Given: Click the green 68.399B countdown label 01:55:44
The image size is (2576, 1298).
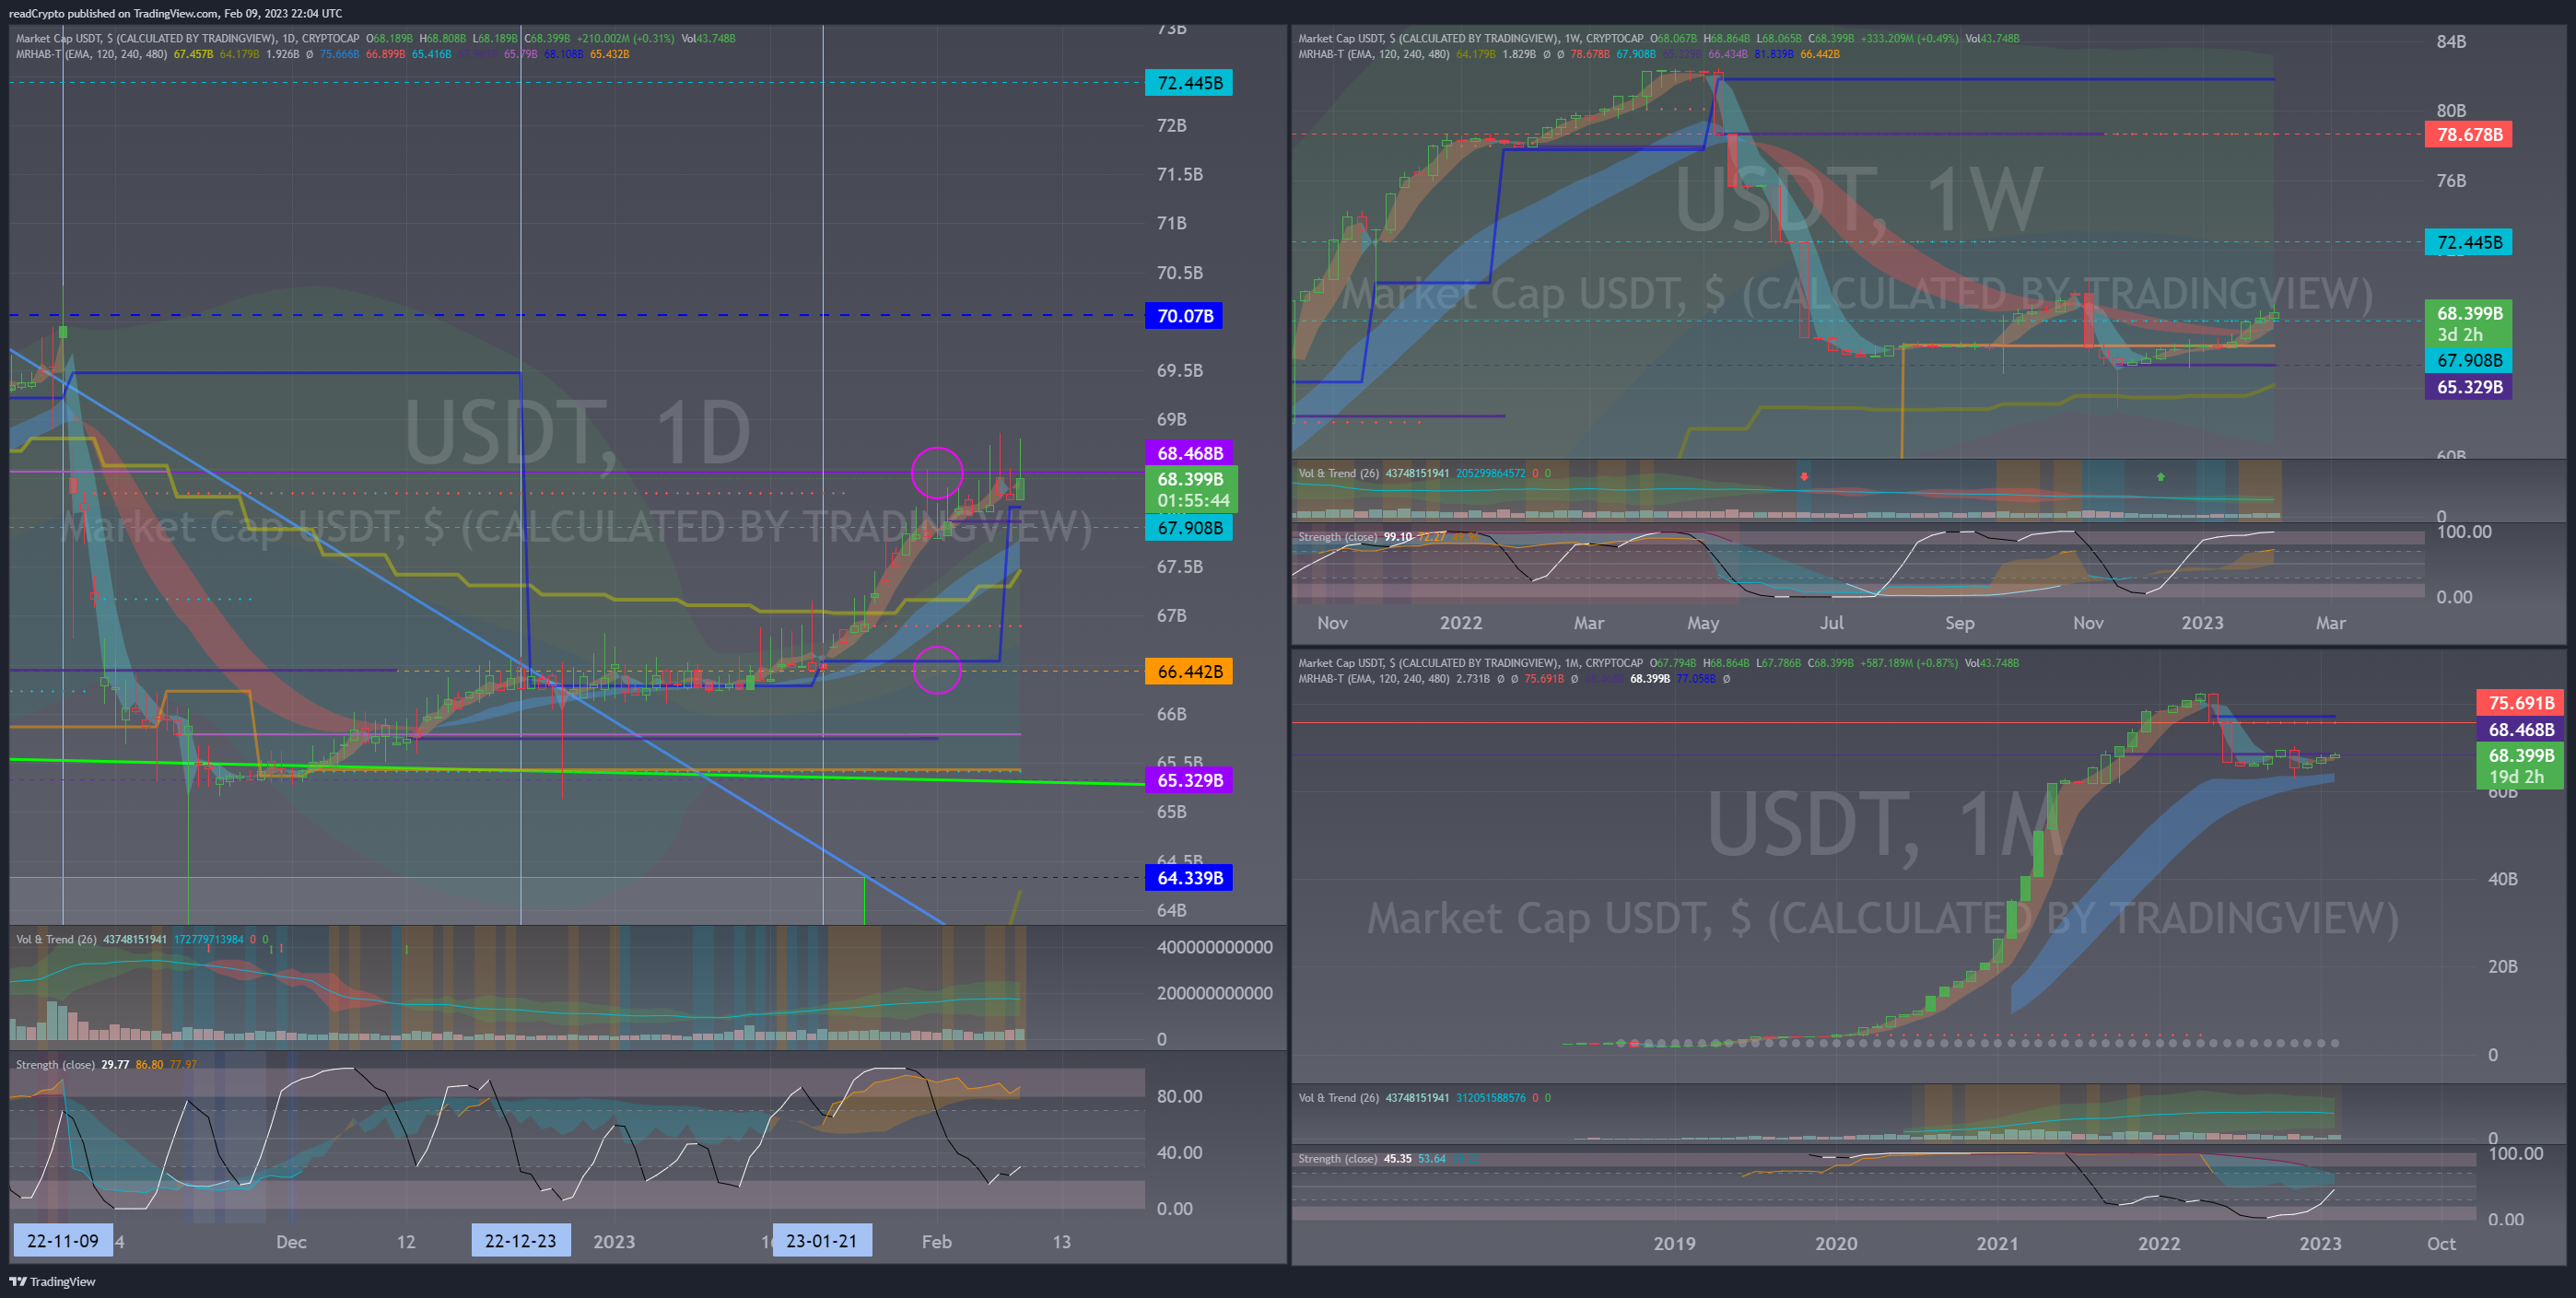Looking at the screenshot, I should click(x=1192, y=490).
